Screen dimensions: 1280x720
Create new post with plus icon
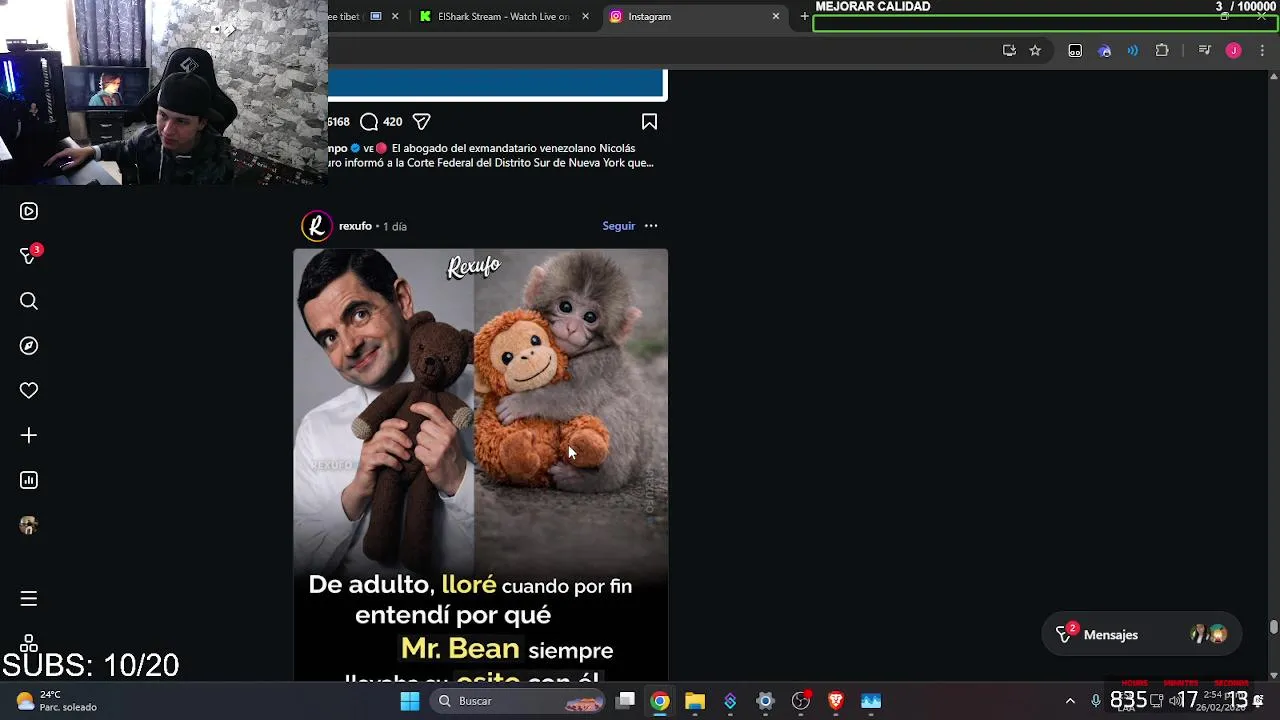pos(29,435)
